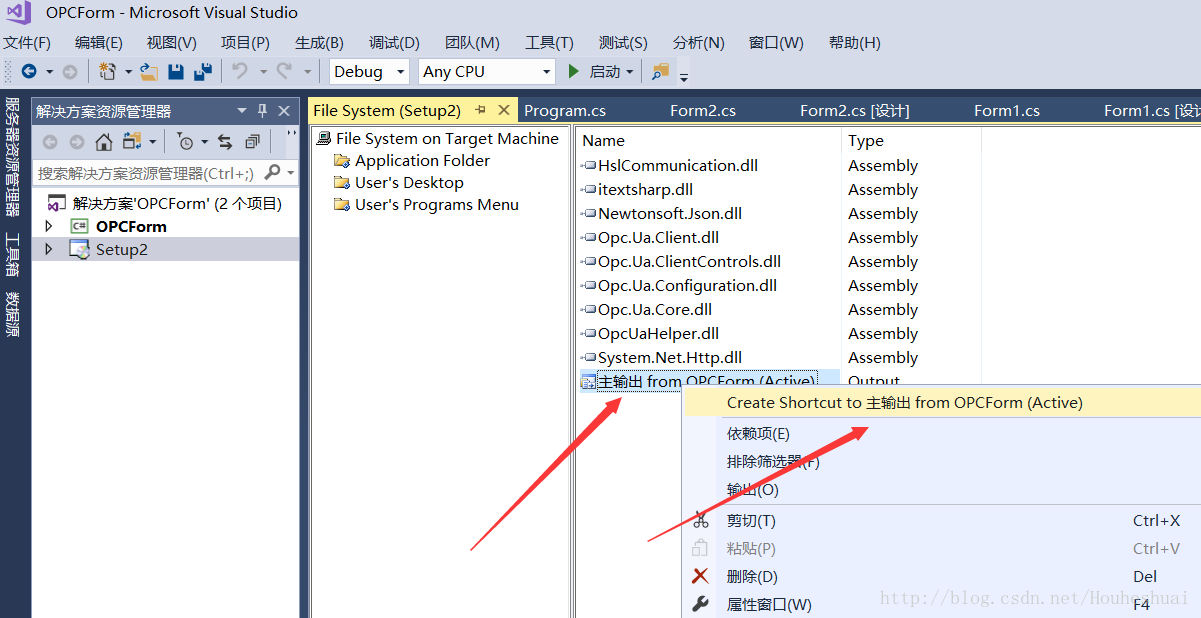Click the Refresh arrows icon in Solution Explorer
Screen dimensions: 1201x618
[225, 141]
